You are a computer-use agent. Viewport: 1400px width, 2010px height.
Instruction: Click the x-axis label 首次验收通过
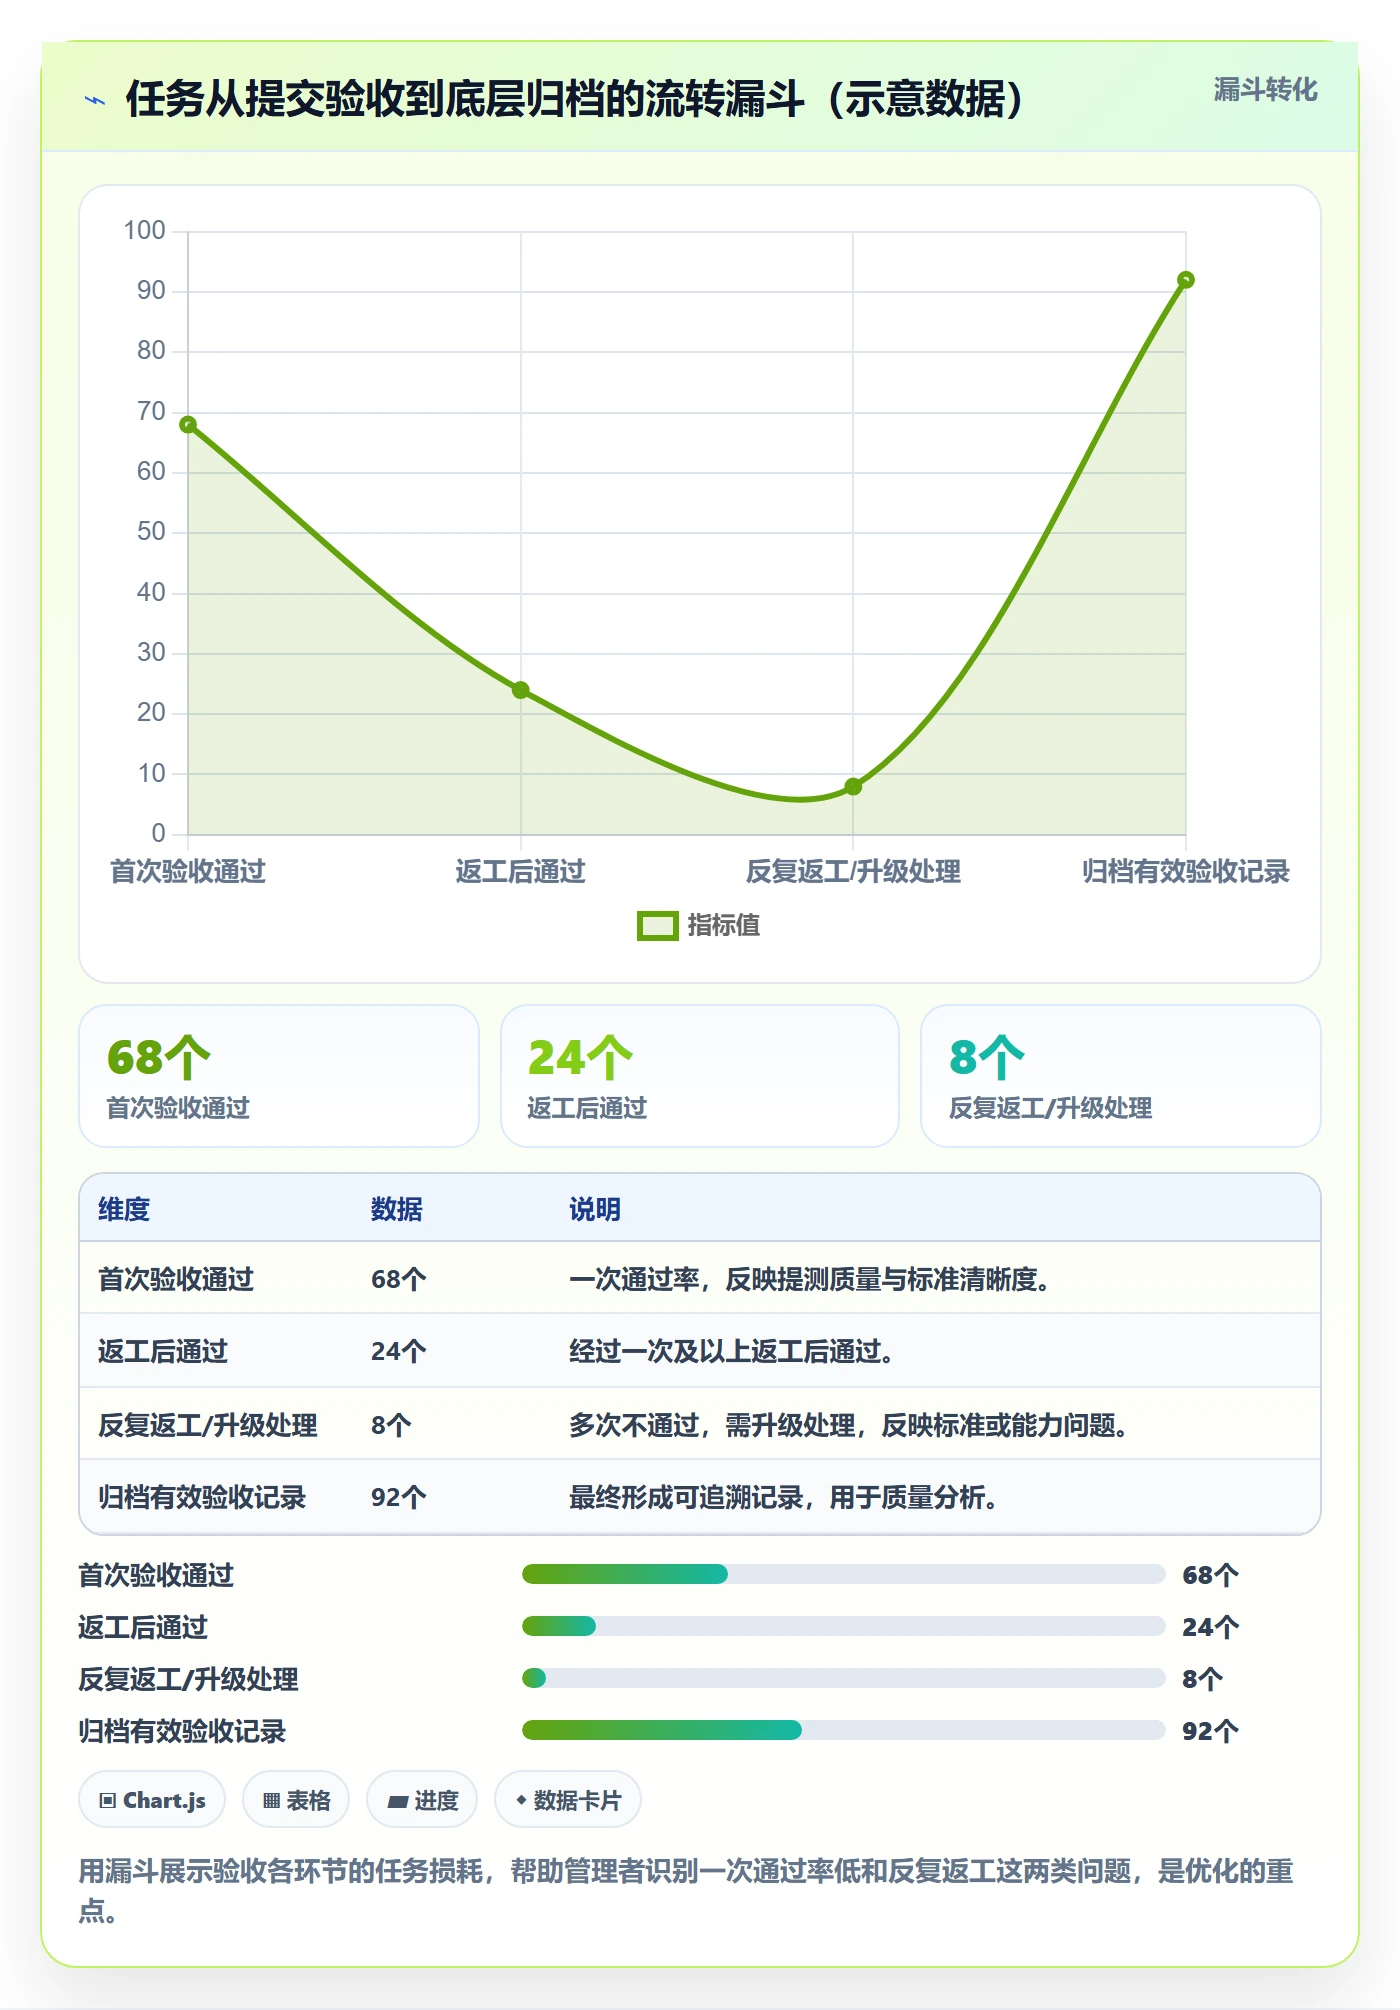(188, 872)
